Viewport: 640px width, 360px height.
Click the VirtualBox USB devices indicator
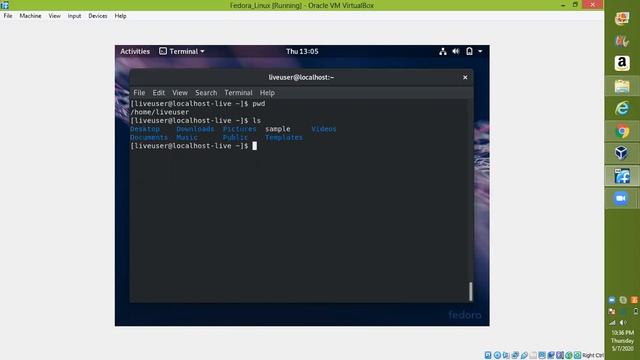[x=524, y=355]
